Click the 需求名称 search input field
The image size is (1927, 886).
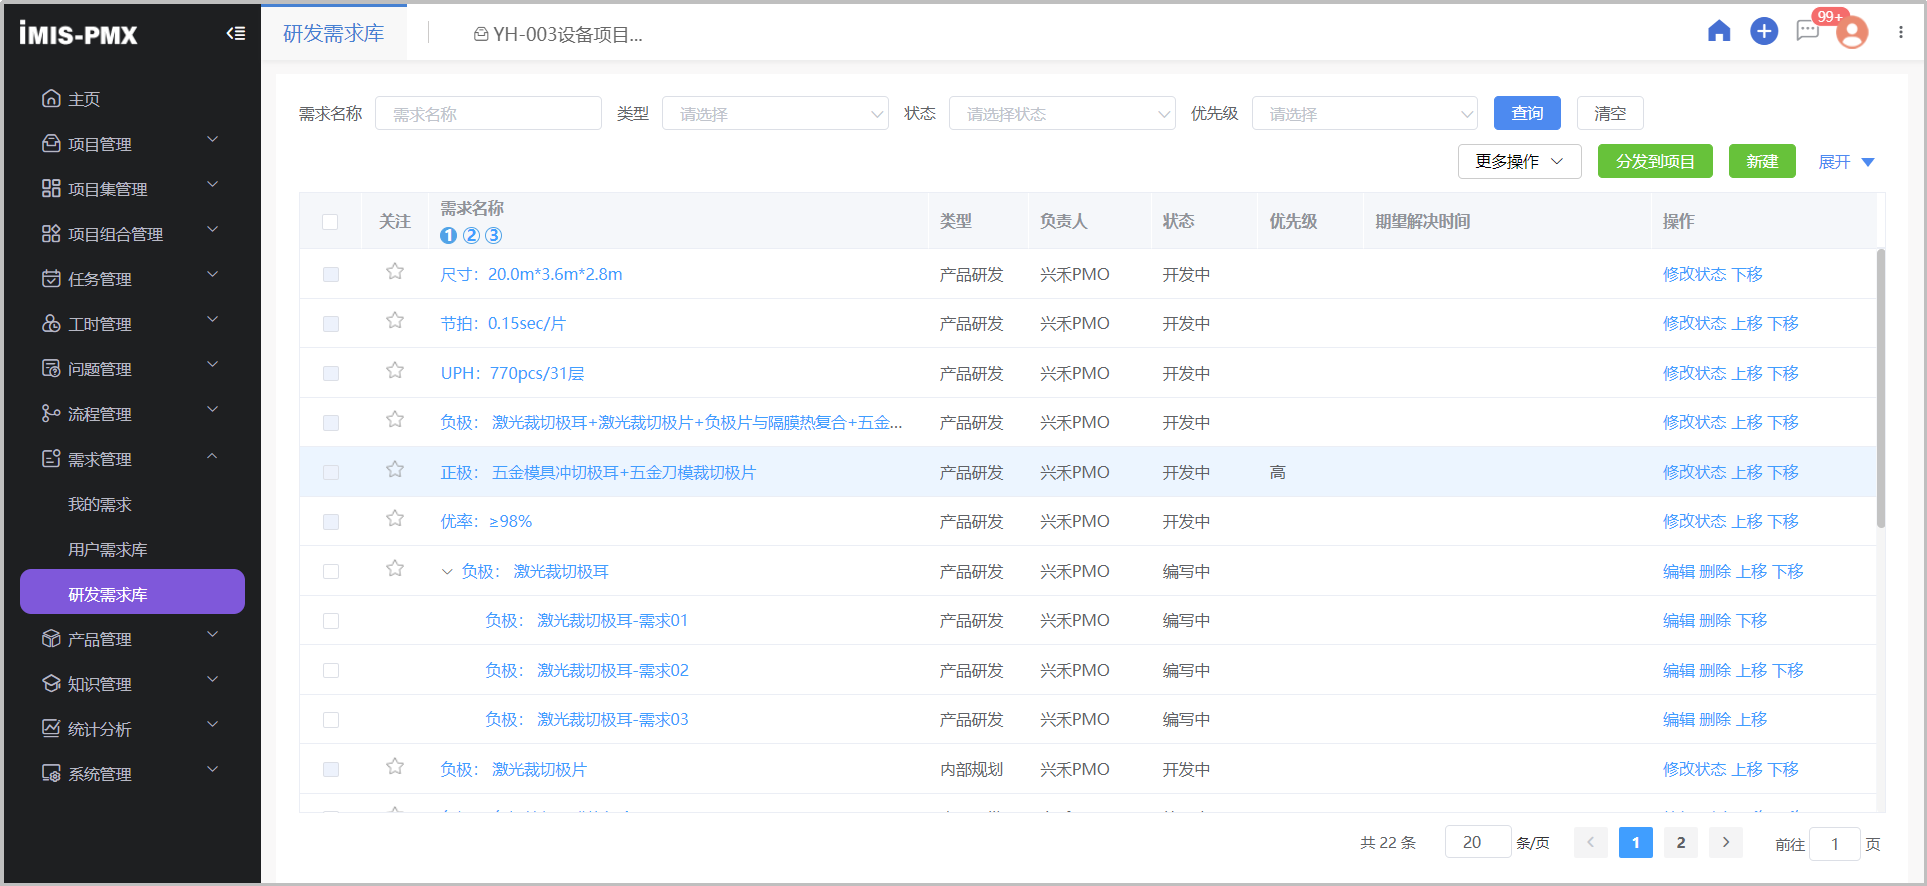[x=488, y=114]
